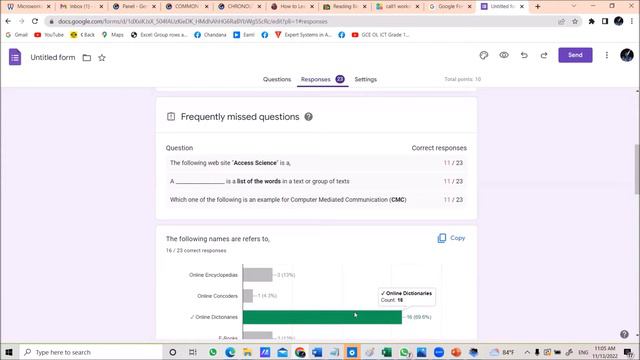Launch Microsoft Edge from the taskbar
The height and width of the screenshot is (360, 640).
coord(230,352)
